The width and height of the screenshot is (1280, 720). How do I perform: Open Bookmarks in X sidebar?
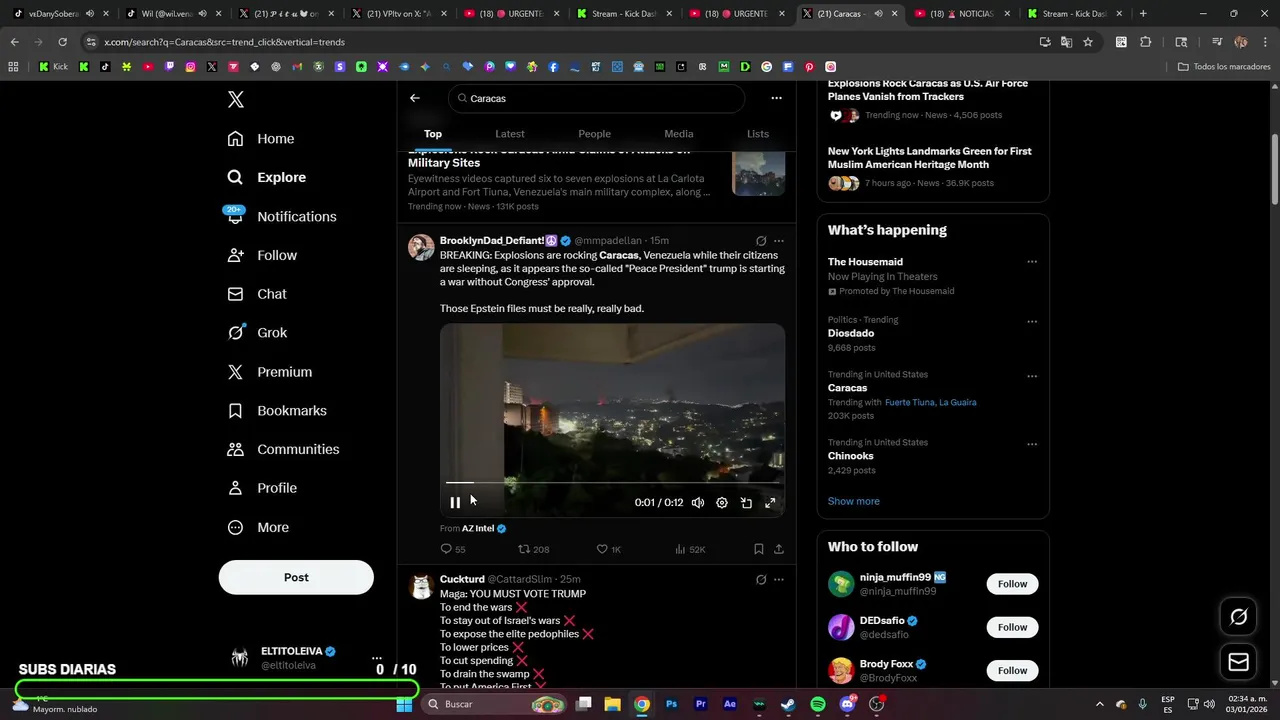(277, 411)
